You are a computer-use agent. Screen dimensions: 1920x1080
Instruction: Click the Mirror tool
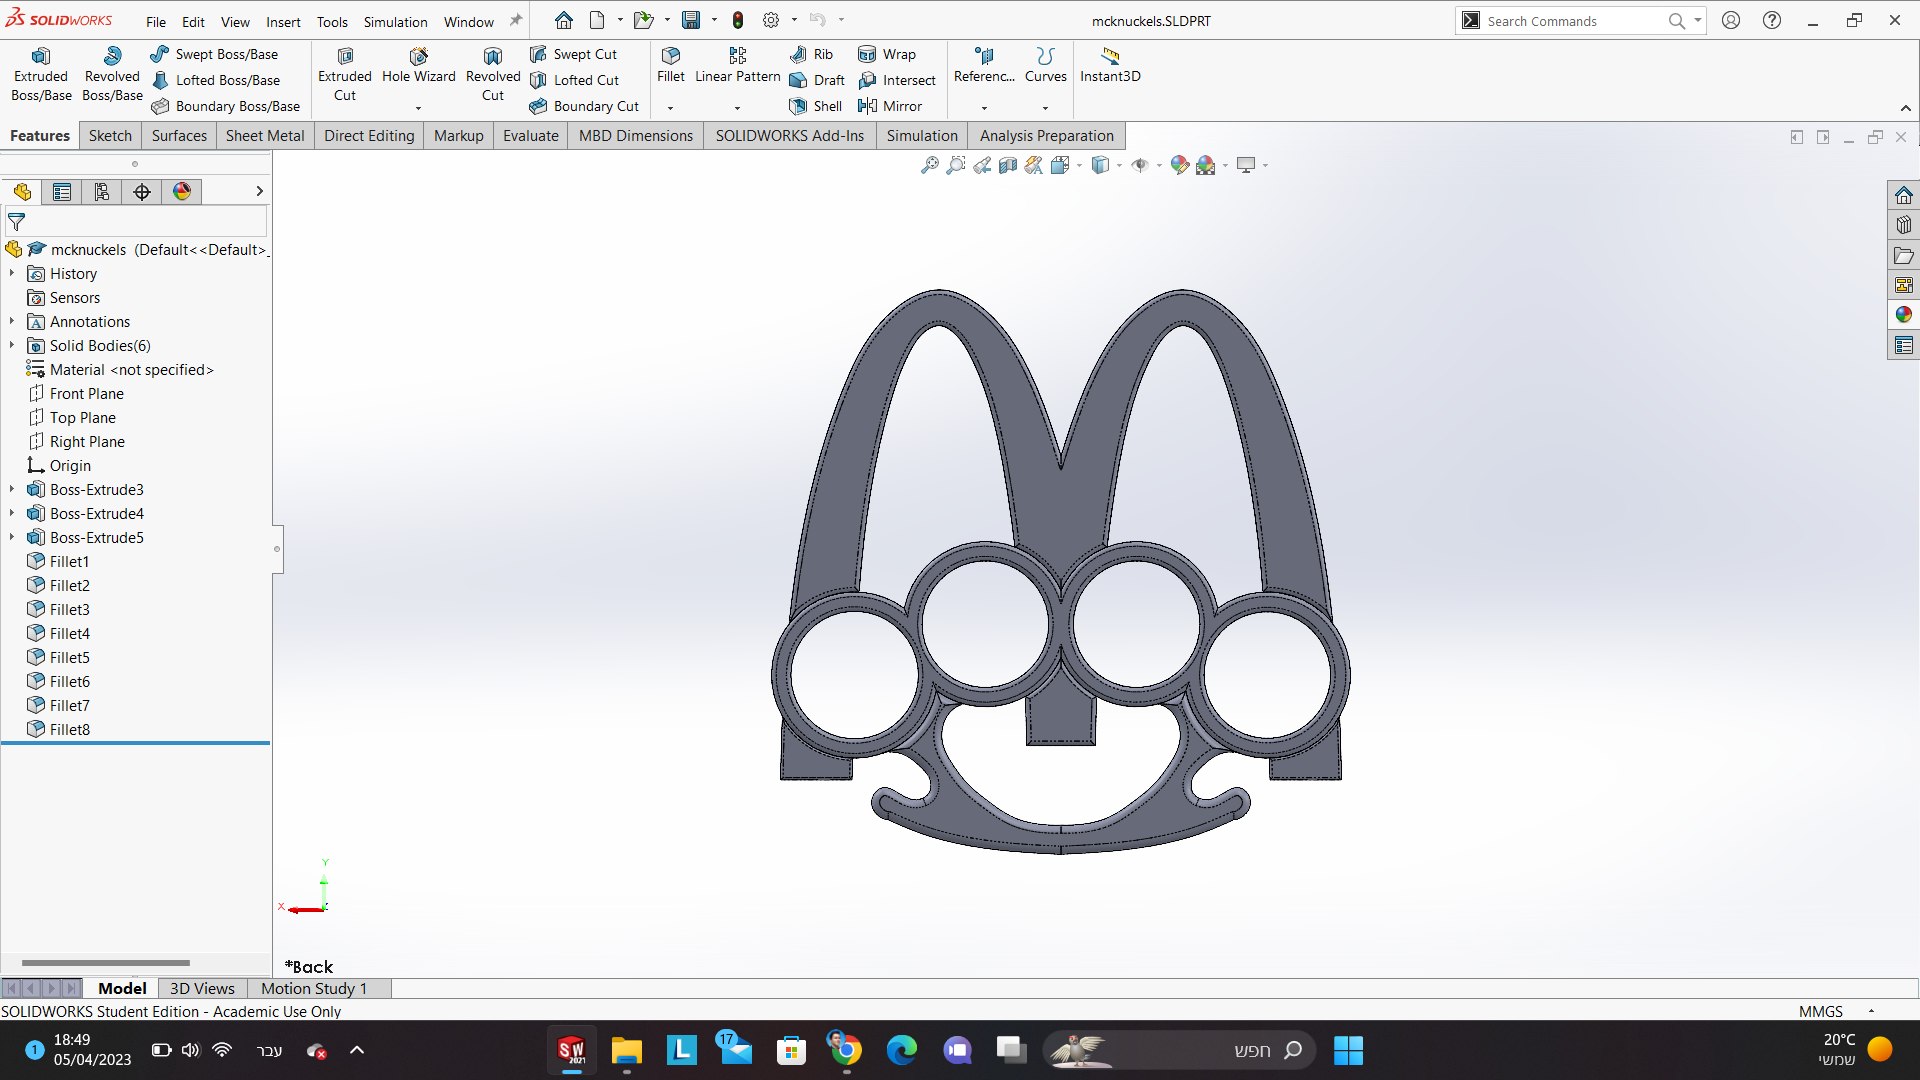tap(890, 106)
